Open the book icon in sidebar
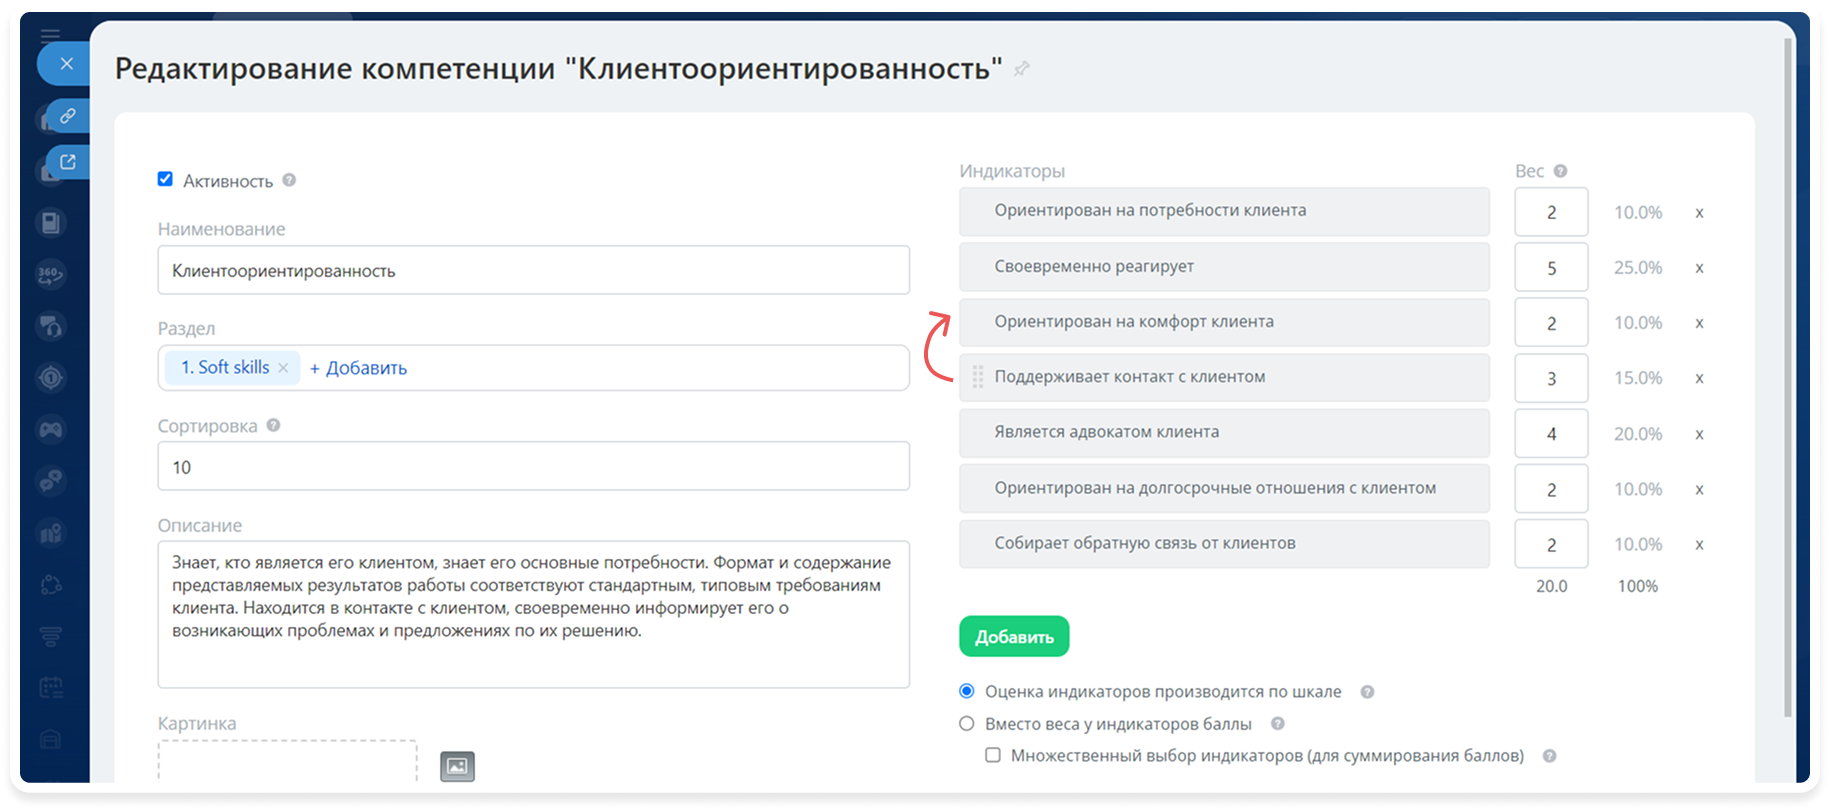1830x811 pixels. 51,223
